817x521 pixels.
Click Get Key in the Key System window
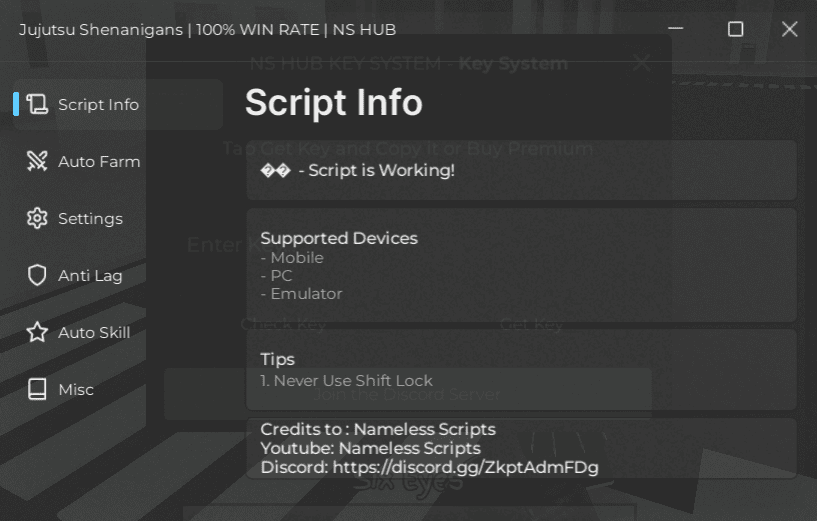click(x=531, y=325)
